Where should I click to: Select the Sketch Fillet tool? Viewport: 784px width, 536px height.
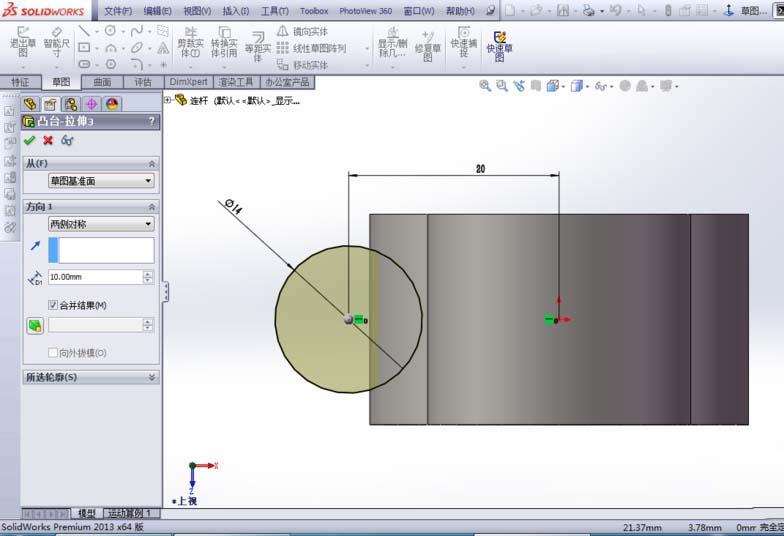point(136,64)
